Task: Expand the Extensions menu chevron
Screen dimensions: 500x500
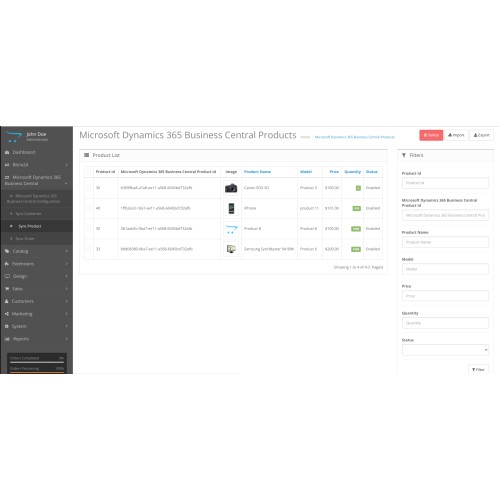Action: point(66,264)
